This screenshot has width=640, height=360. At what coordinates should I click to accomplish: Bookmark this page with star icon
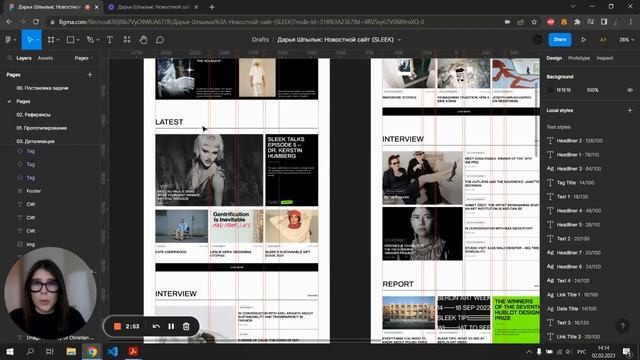(534, 22)
